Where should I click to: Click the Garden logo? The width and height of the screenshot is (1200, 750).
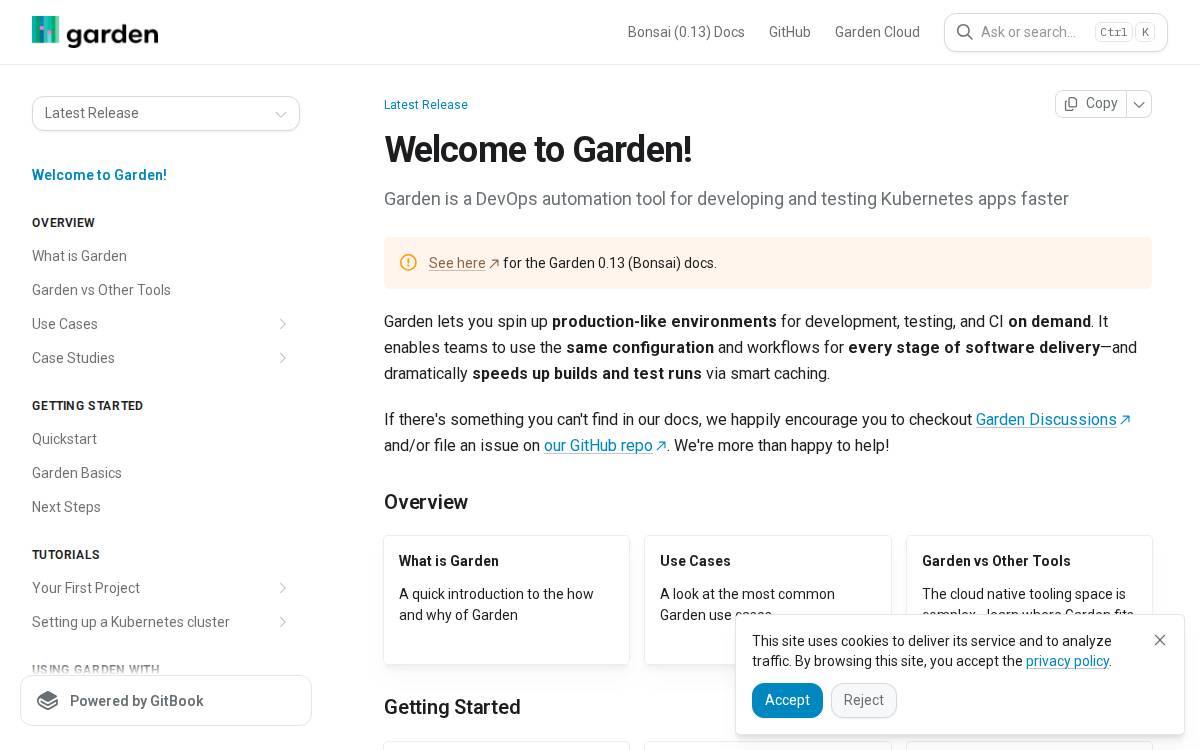(x=95, y=32)
